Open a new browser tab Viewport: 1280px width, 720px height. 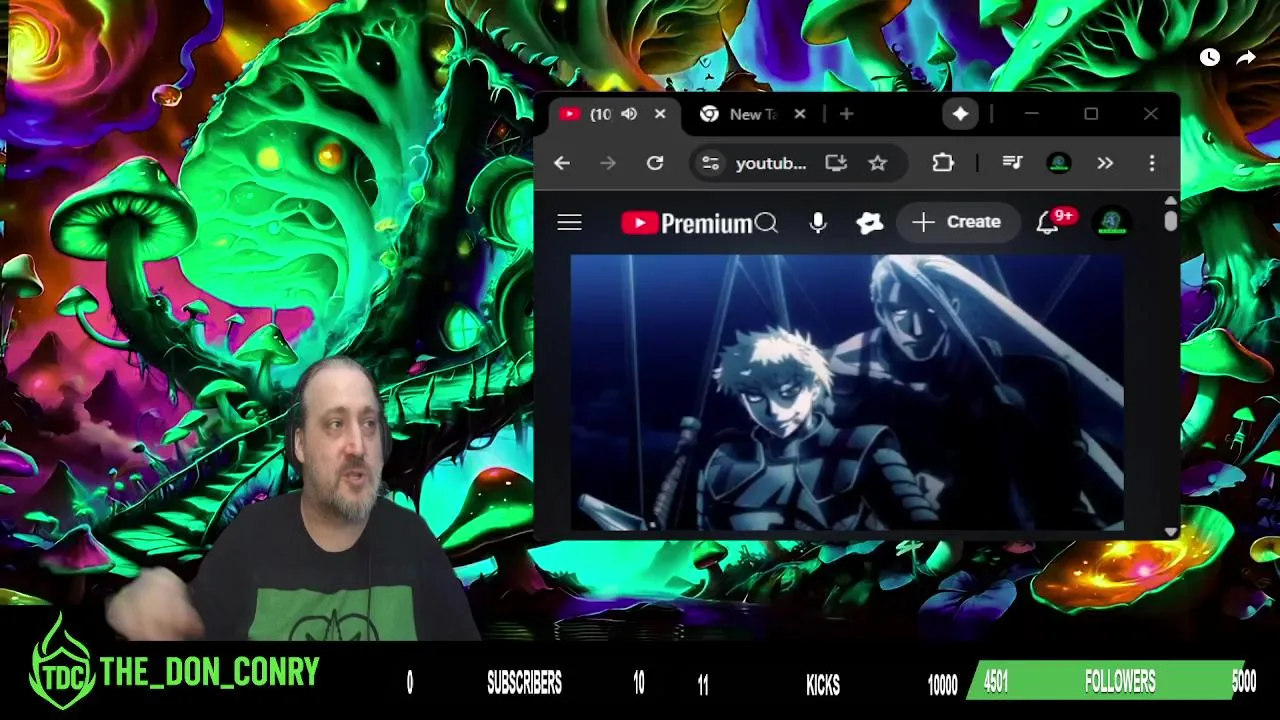coord(846,114)
